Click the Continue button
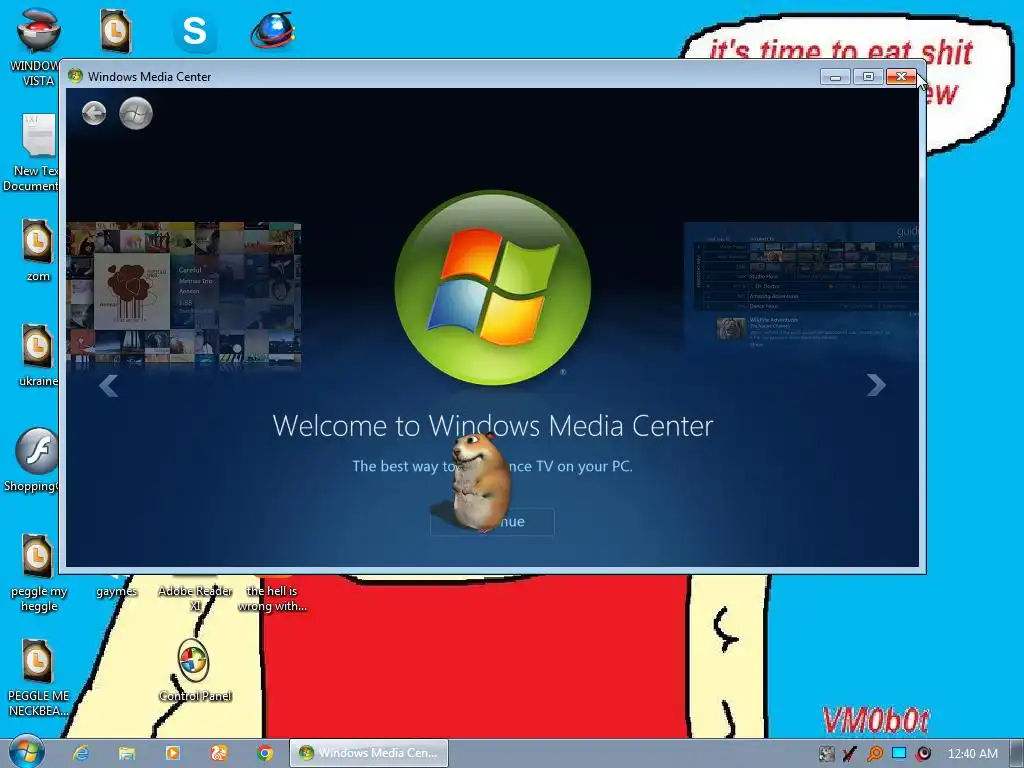 click(492, 521)
